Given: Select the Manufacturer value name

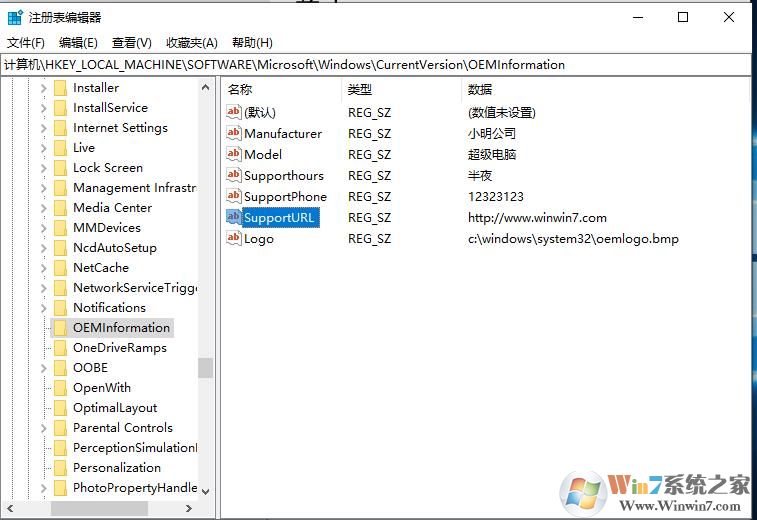Looking at the screenshot, I should [x=283, y=133].
